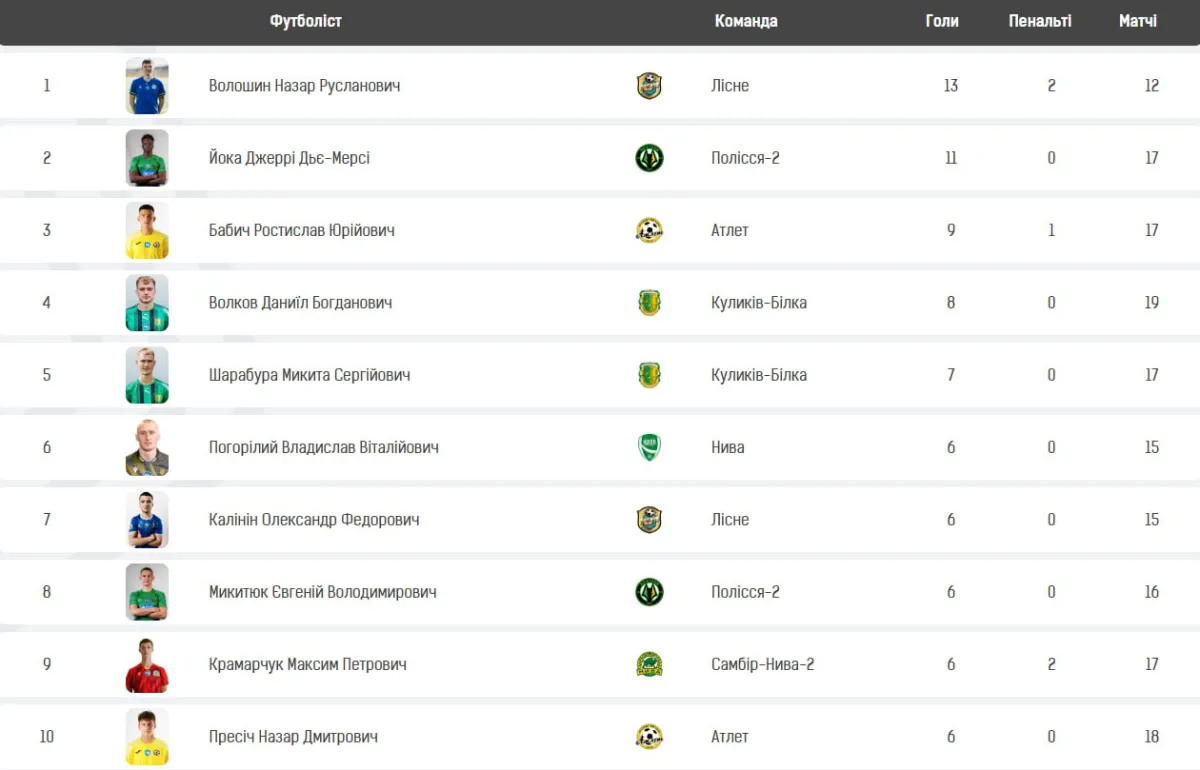Screen dimensions: 1200x770
Task: Open Шарабура Микита Сергійович profile link
Action: pyautogui.click(x=309, y=375)
